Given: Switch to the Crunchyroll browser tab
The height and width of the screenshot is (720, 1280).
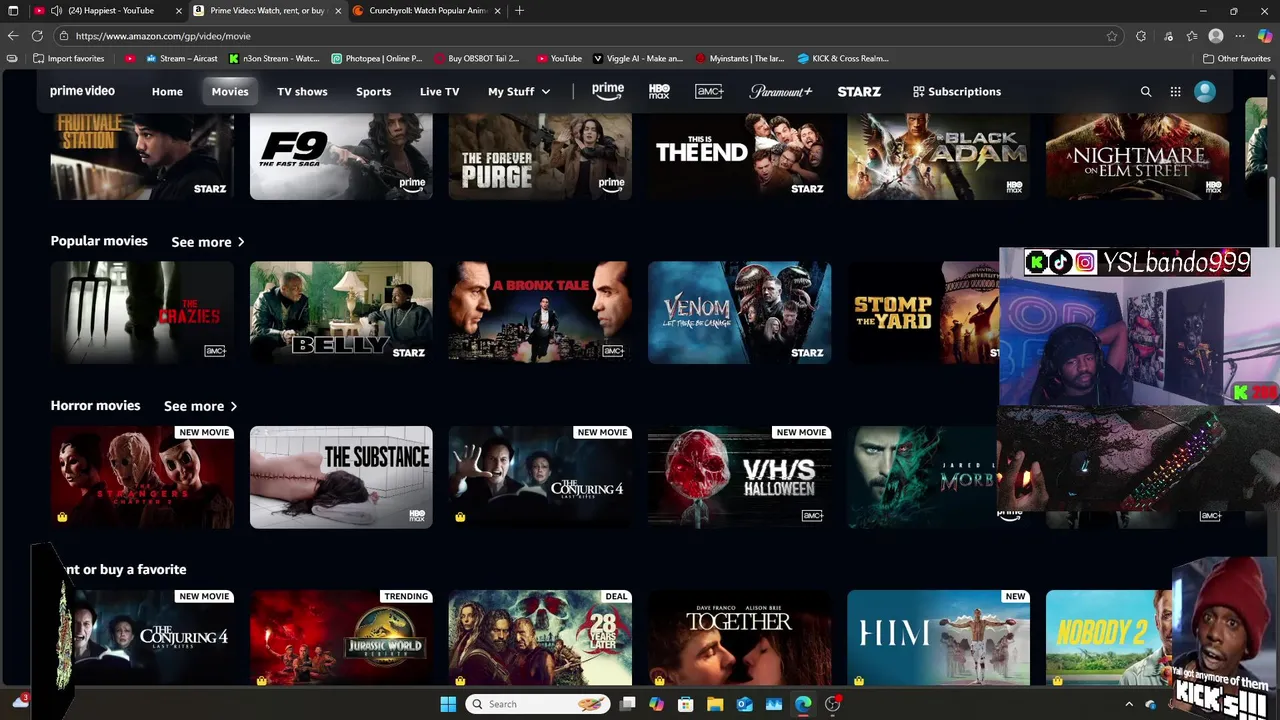Looking at the screenshot, I should click(427, 11).
